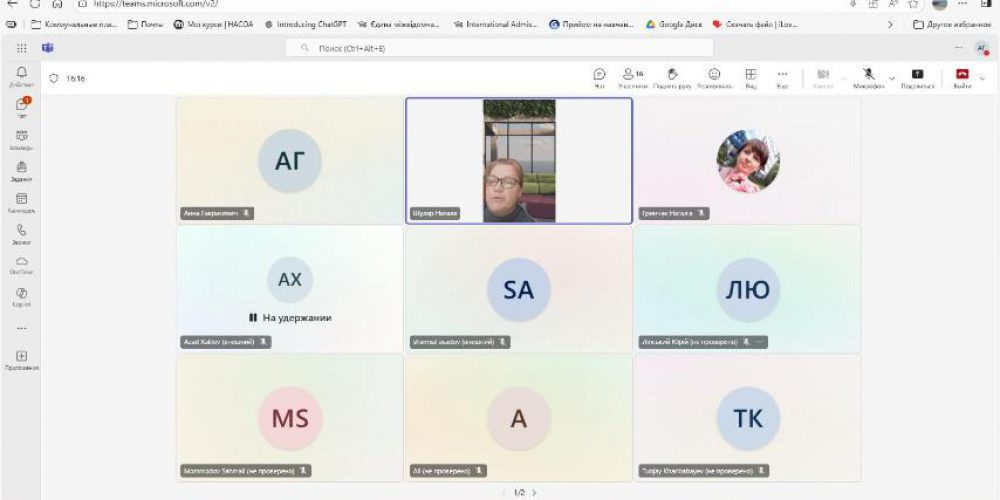Leave the meeting with red button

click(962, 78)
